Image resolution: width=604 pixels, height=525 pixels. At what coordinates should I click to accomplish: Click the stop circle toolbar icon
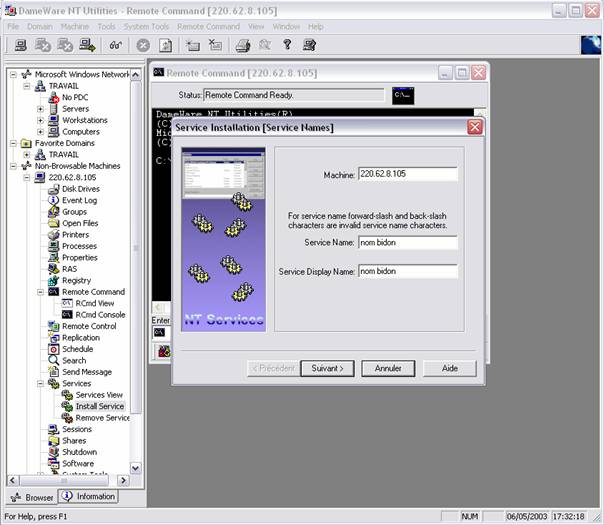143,45
